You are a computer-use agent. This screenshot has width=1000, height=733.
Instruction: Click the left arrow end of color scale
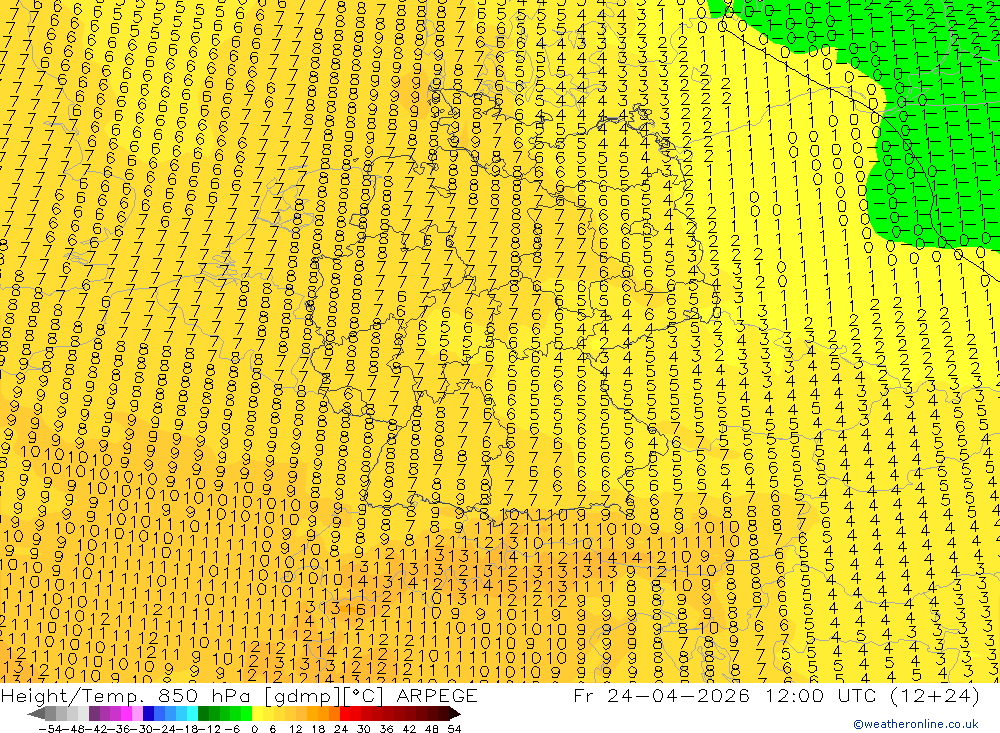click(36, 714)
